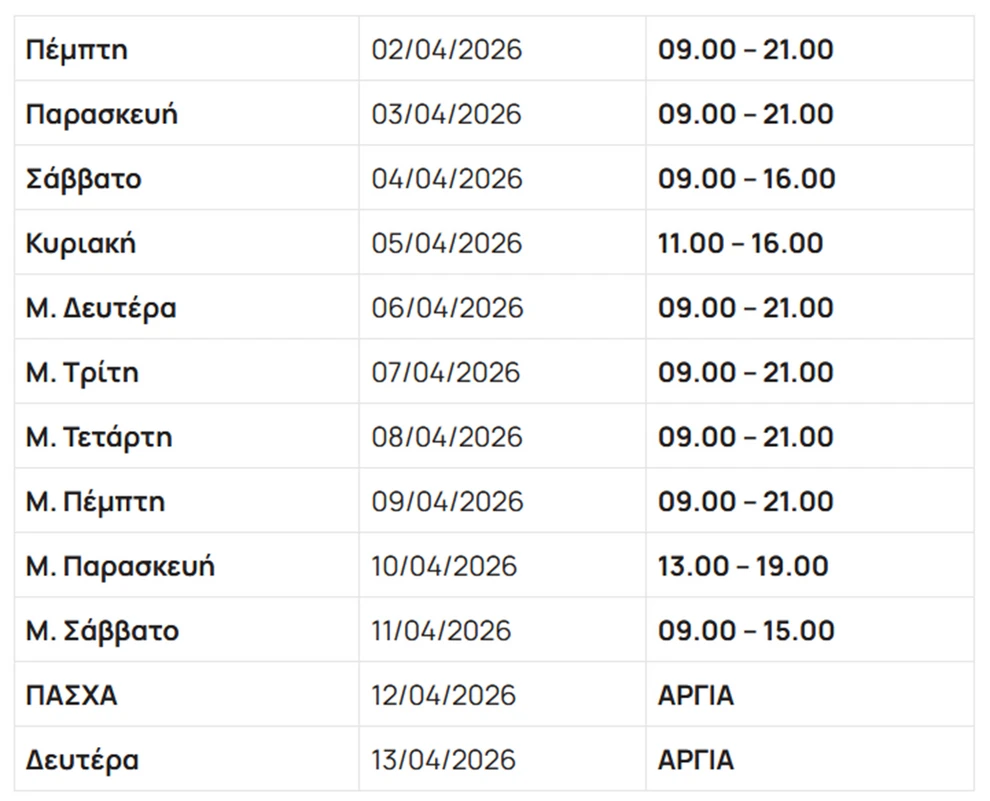The image size is (990, 801).
Task: Select the Κυριακή day cell
Action: 81,243
